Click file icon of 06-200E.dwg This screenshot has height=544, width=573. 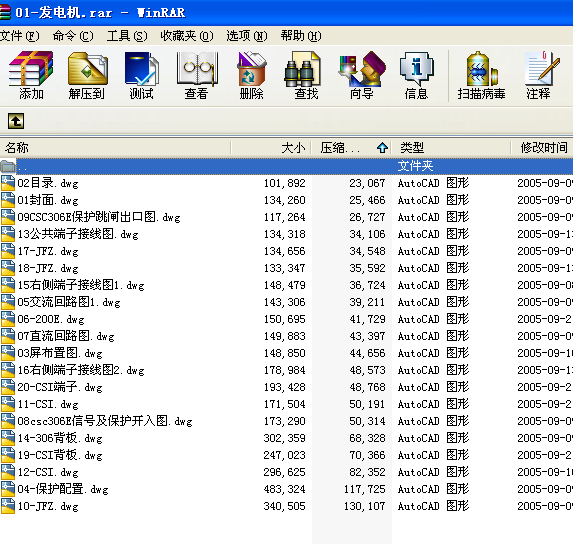tap(8, 319)
